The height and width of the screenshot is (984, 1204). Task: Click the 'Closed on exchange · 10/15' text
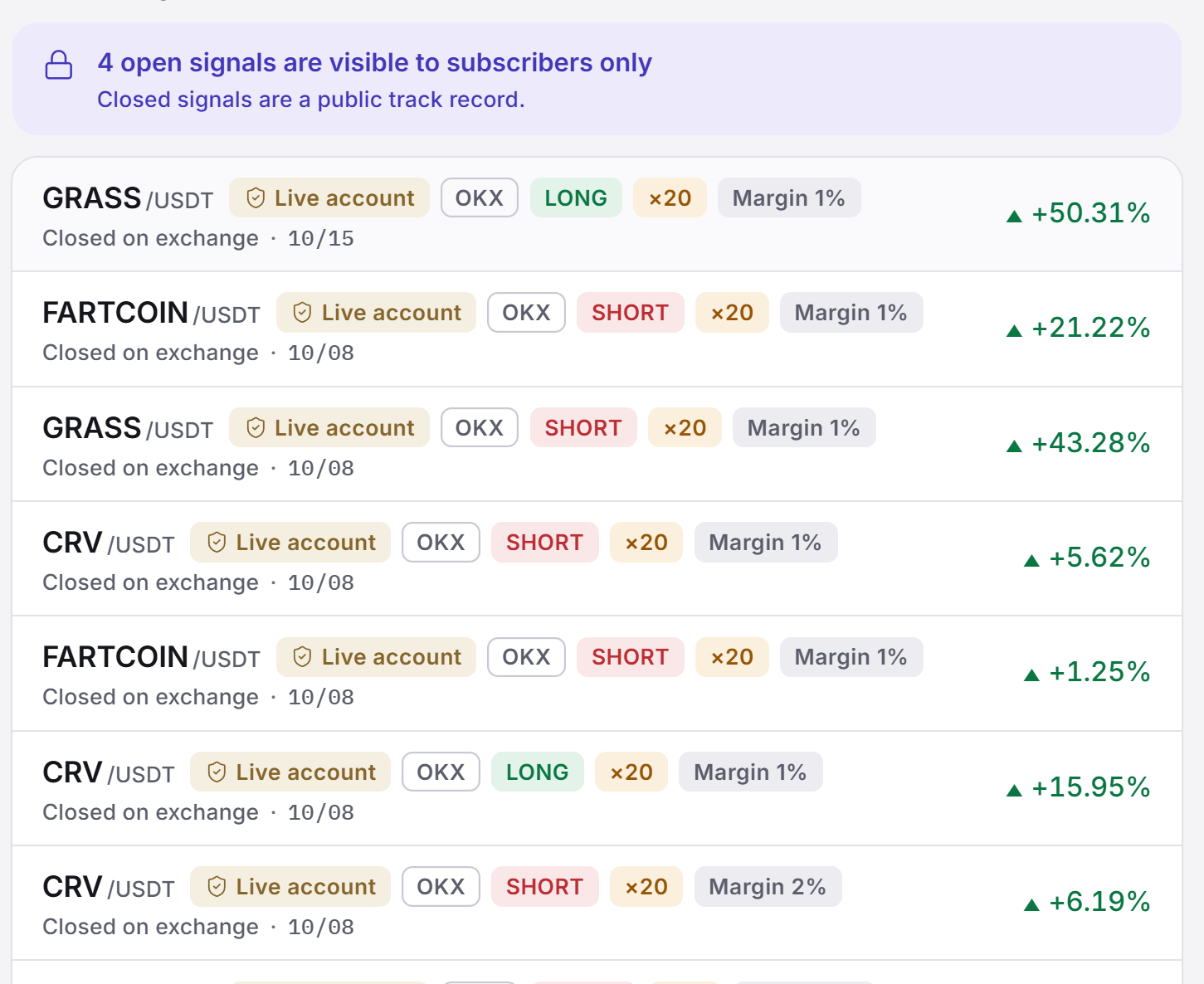(198, 238)
